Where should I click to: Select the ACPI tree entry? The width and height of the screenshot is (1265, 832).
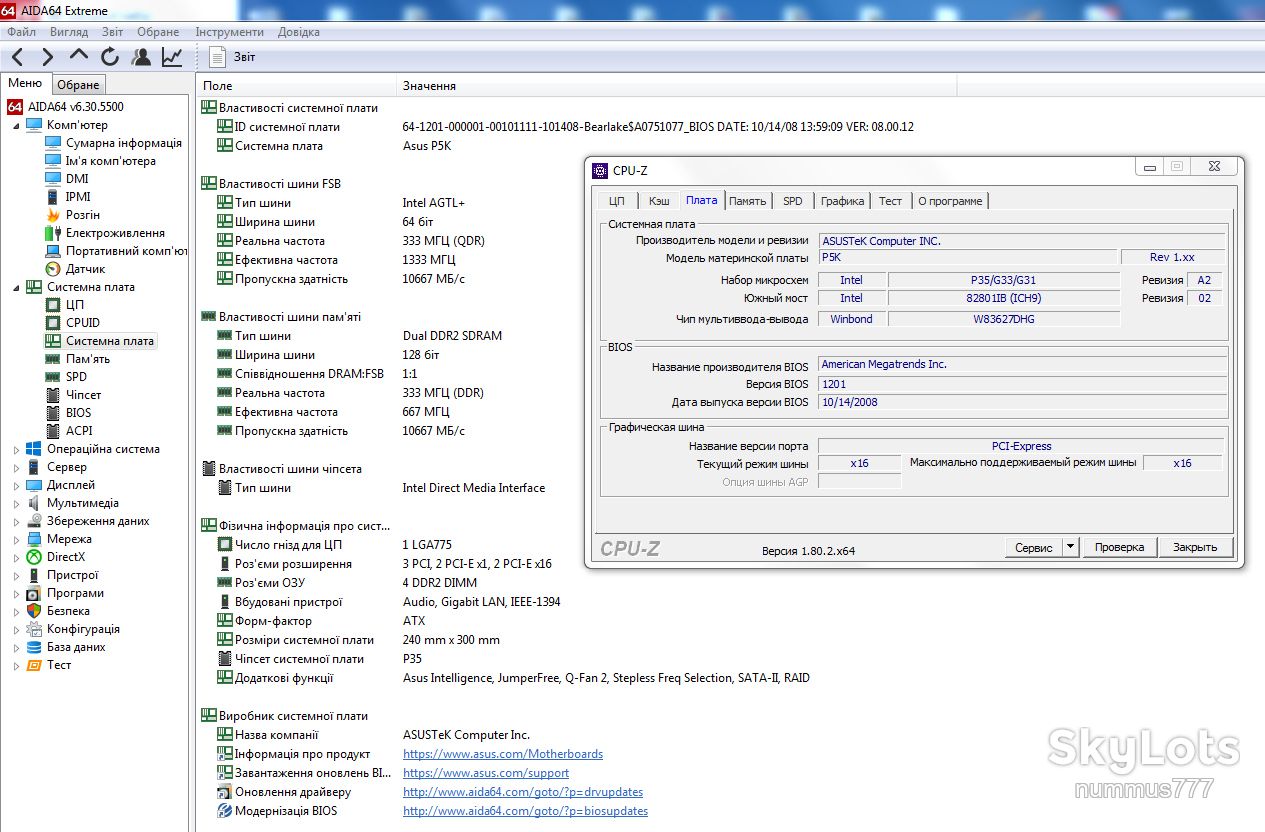(79, 431)
